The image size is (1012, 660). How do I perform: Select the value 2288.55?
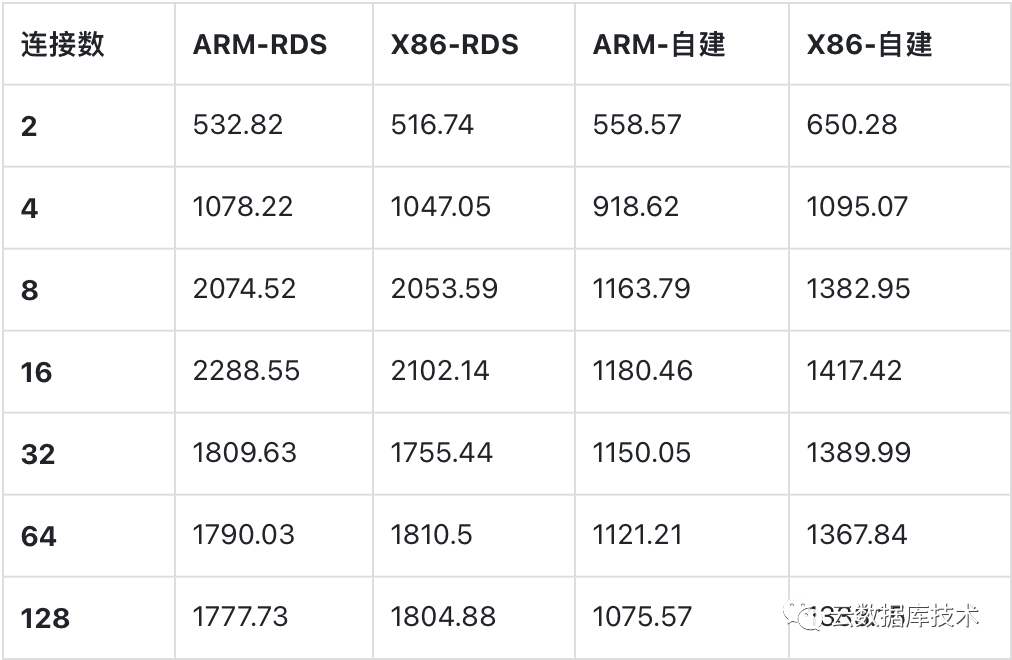coord(246,371)
